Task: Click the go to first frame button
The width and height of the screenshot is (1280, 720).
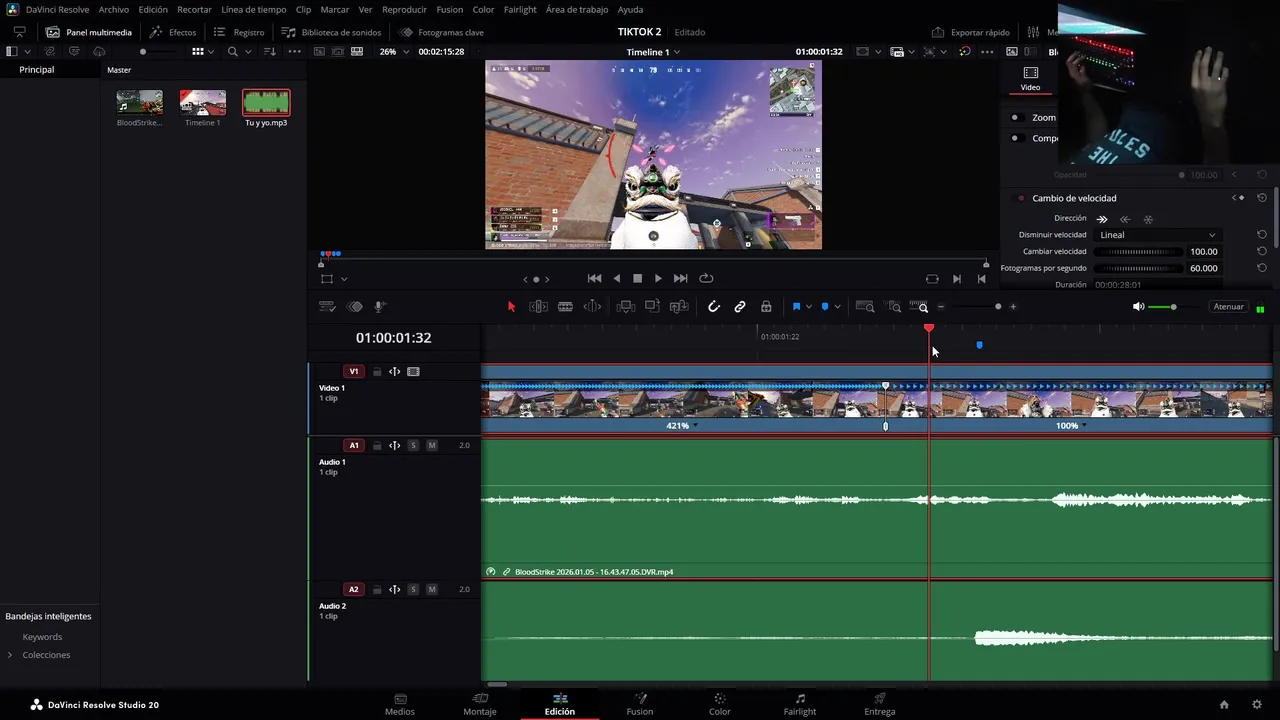Action: 594,279
